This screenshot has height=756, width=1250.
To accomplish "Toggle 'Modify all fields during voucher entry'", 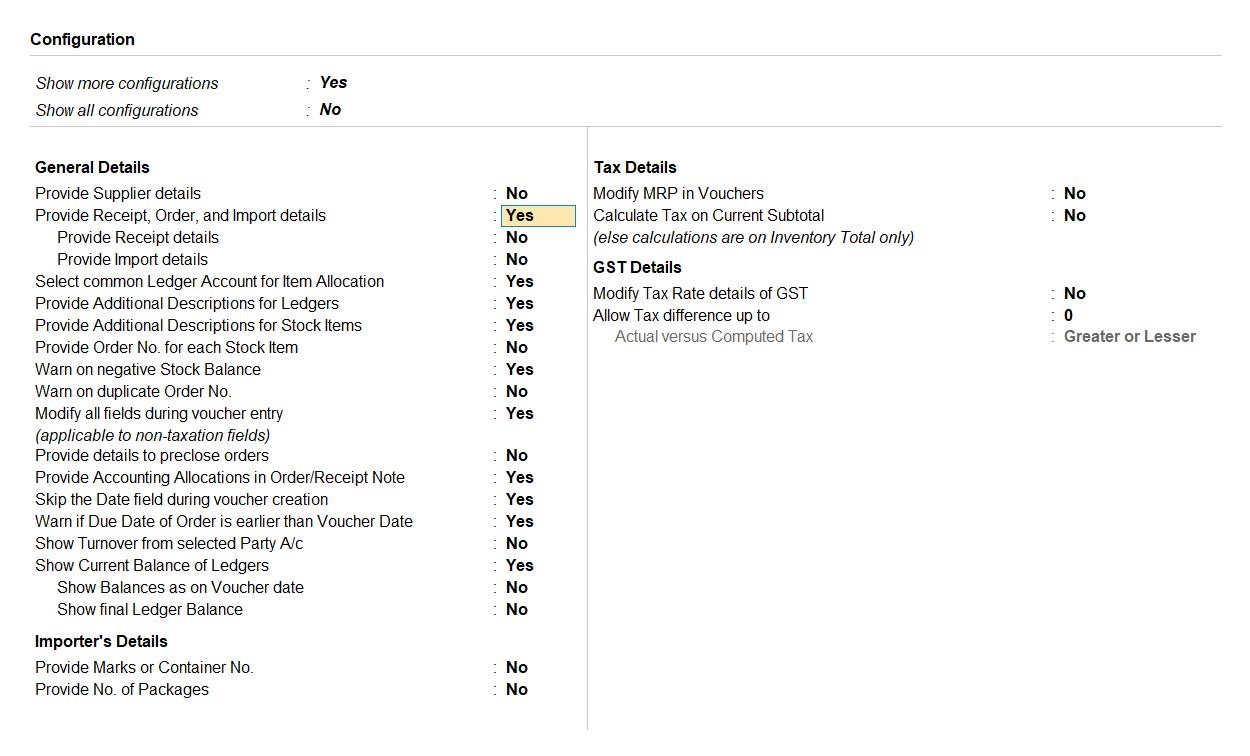I will pyautogui.click(x=519, y=414).
